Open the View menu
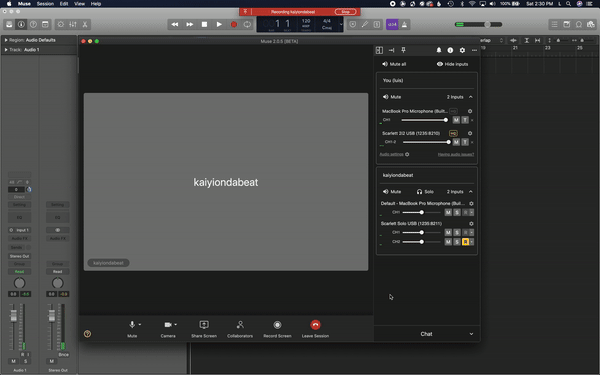The image size is (600, 375). pos(79,4)
